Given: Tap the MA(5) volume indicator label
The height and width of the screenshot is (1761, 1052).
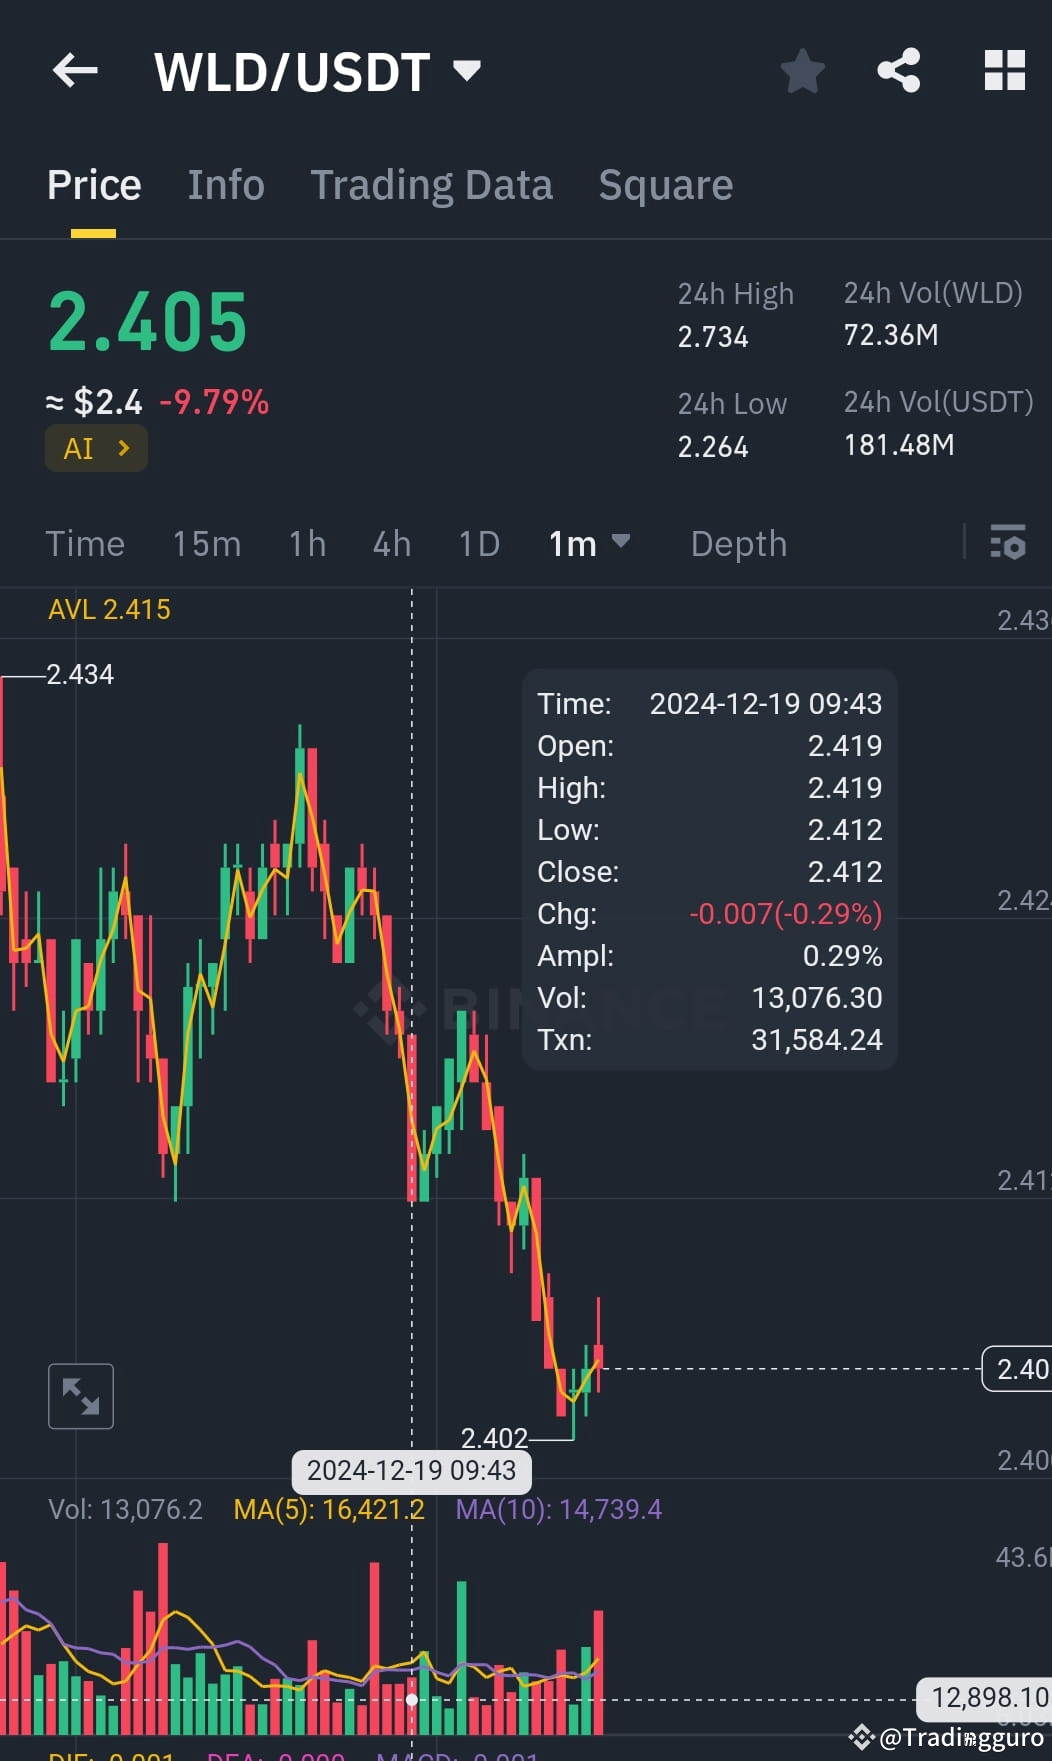Looking at the screenshot, I should (x=329, y=1509).
